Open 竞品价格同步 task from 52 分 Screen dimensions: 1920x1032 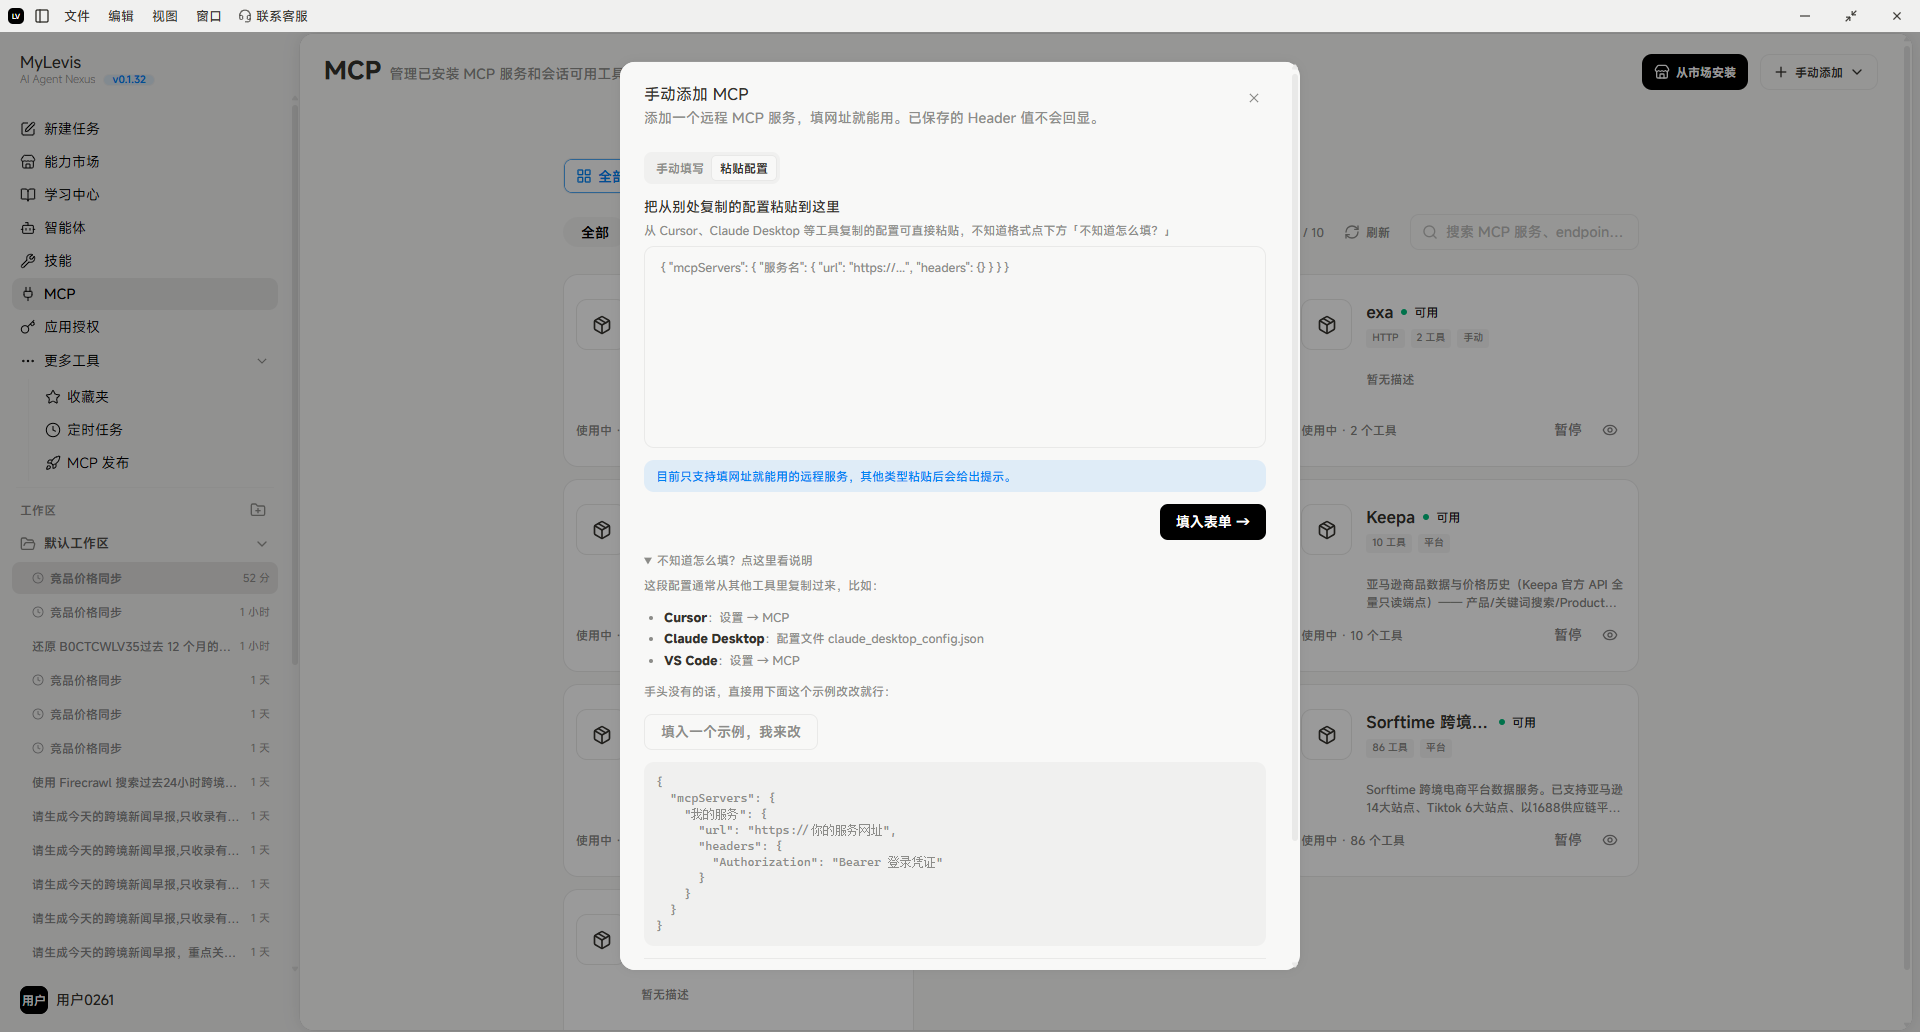click(145, 578)
